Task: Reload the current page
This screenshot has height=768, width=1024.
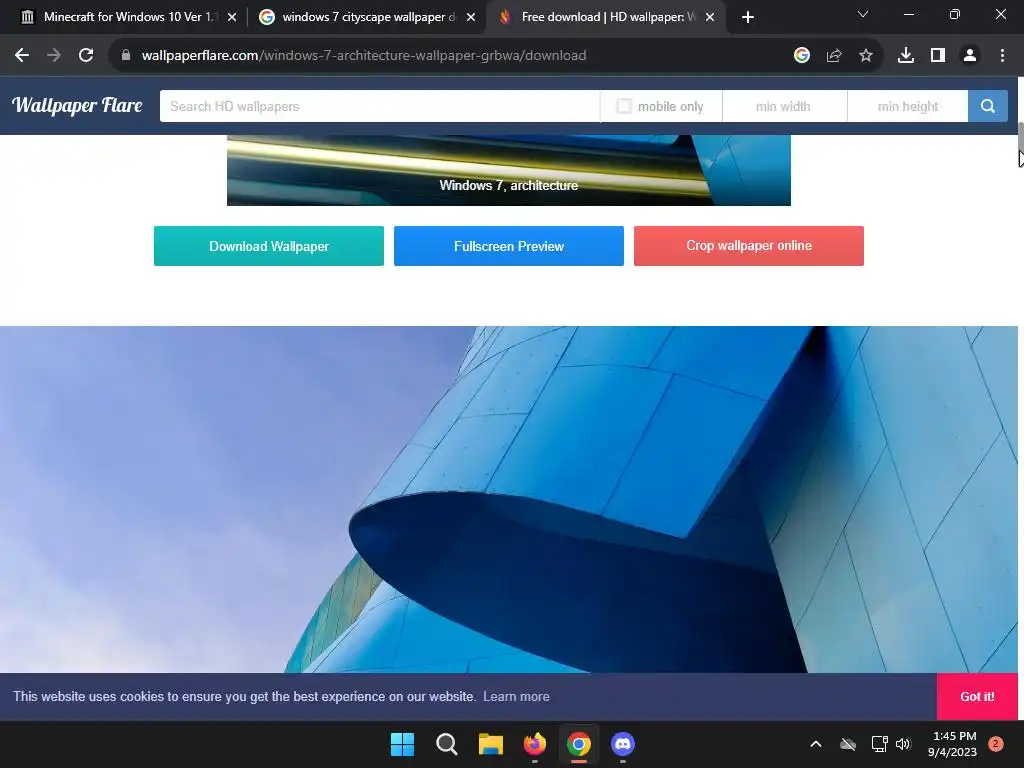Action: click(x=86, y=56)
